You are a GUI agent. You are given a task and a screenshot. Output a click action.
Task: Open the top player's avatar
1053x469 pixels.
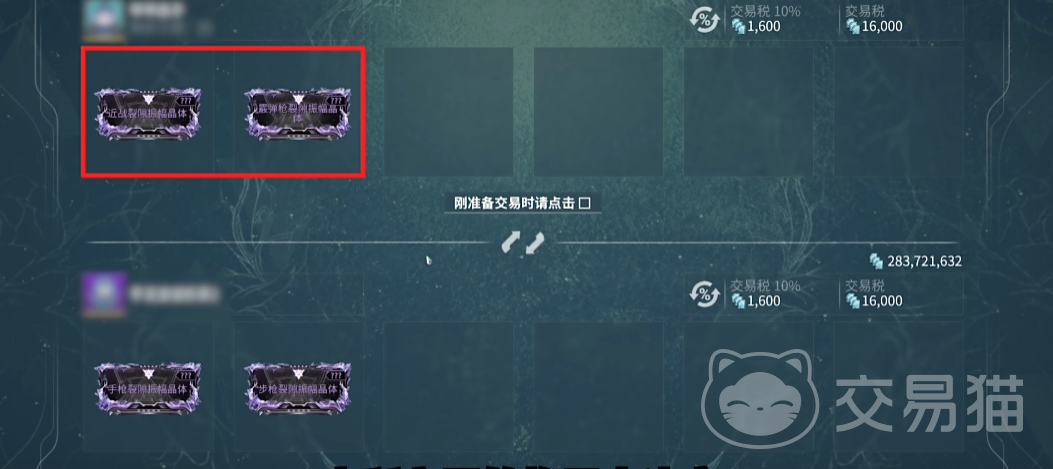103,15
